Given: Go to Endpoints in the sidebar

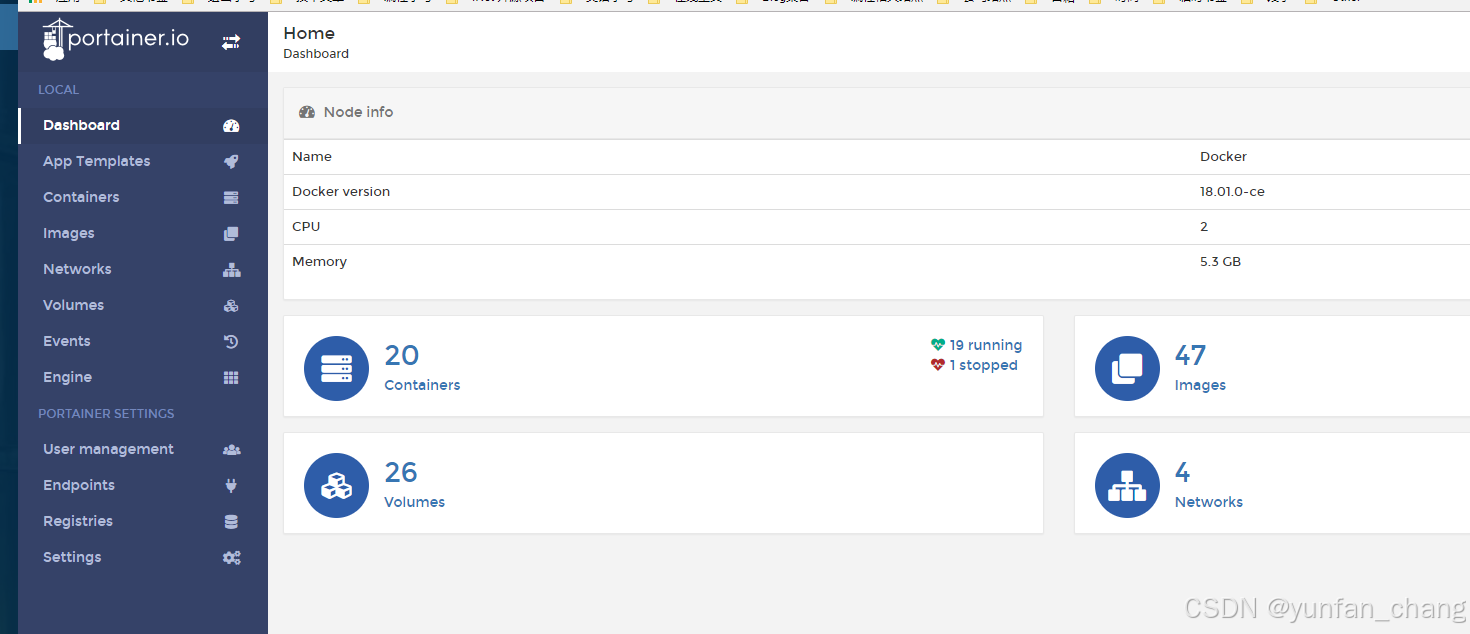Looking at the screenshot, I should (x=143, y=485).
